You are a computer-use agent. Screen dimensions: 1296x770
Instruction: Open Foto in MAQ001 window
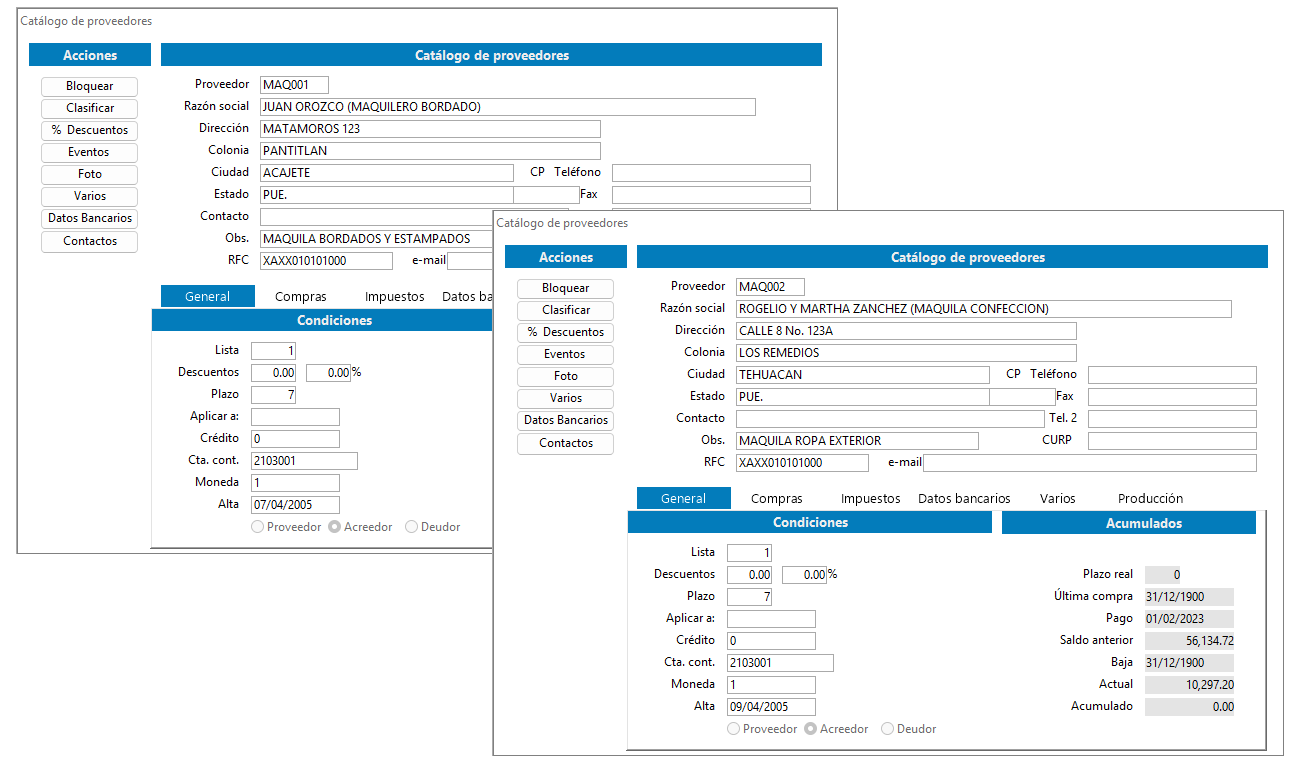point(89,174)
